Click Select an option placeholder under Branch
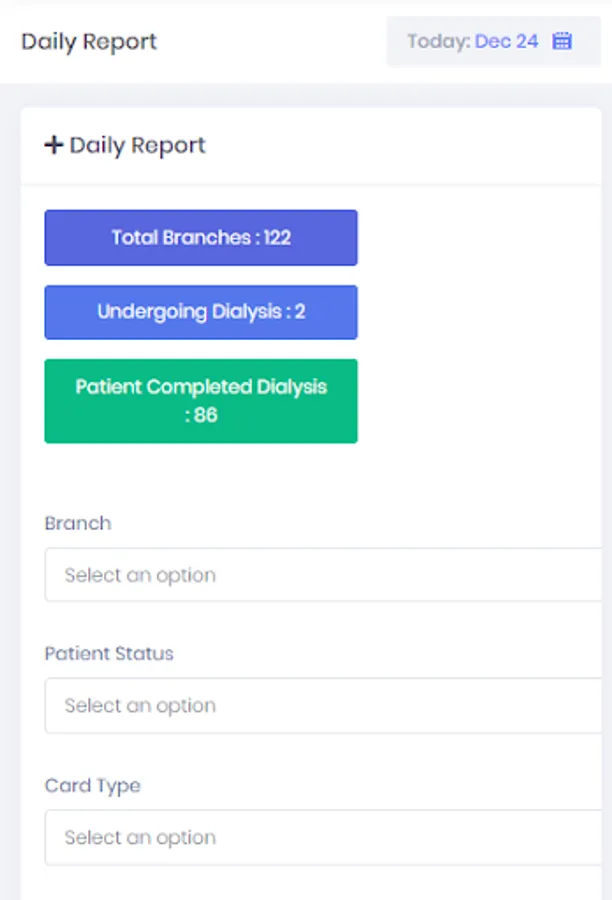Viewport: 612px width, 900px height. pyautogui.click(x=140, y=575)
